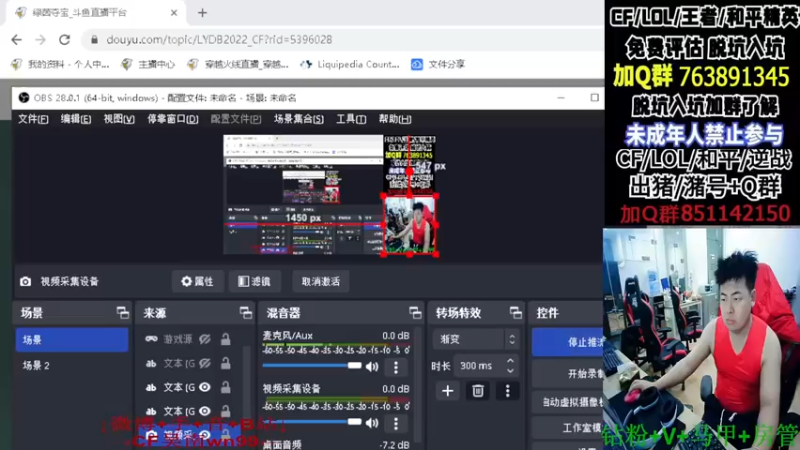The image size is (800, 450).
Task: Focus the douyu.com address bar
Action: pyautogui.click(x=342, y=40)
